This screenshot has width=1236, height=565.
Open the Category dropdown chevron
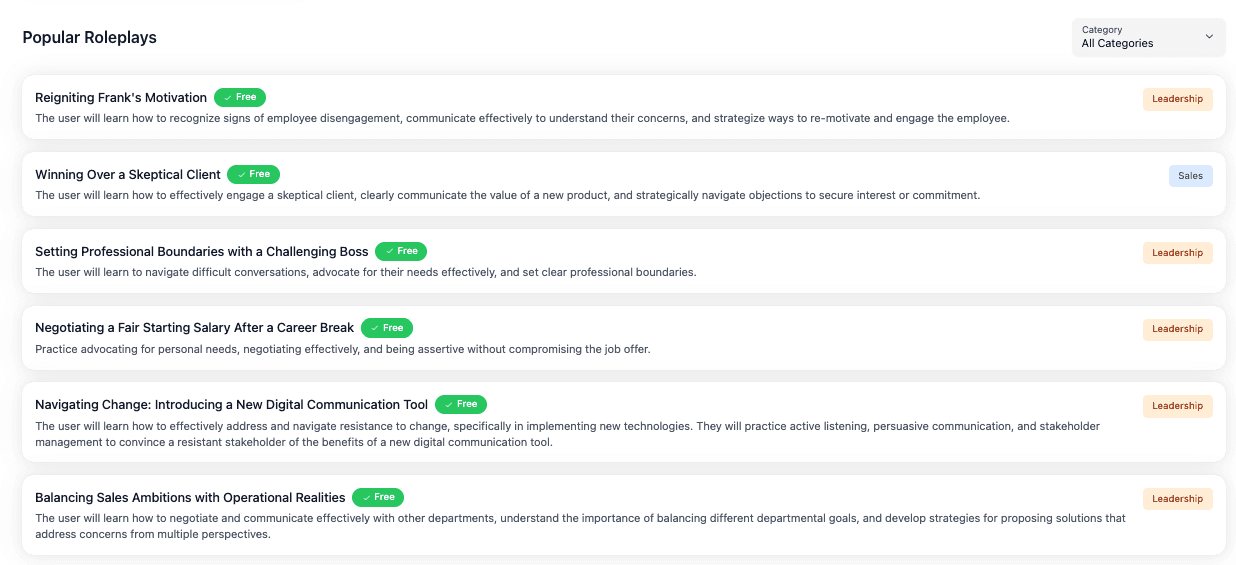[1209, 37]
